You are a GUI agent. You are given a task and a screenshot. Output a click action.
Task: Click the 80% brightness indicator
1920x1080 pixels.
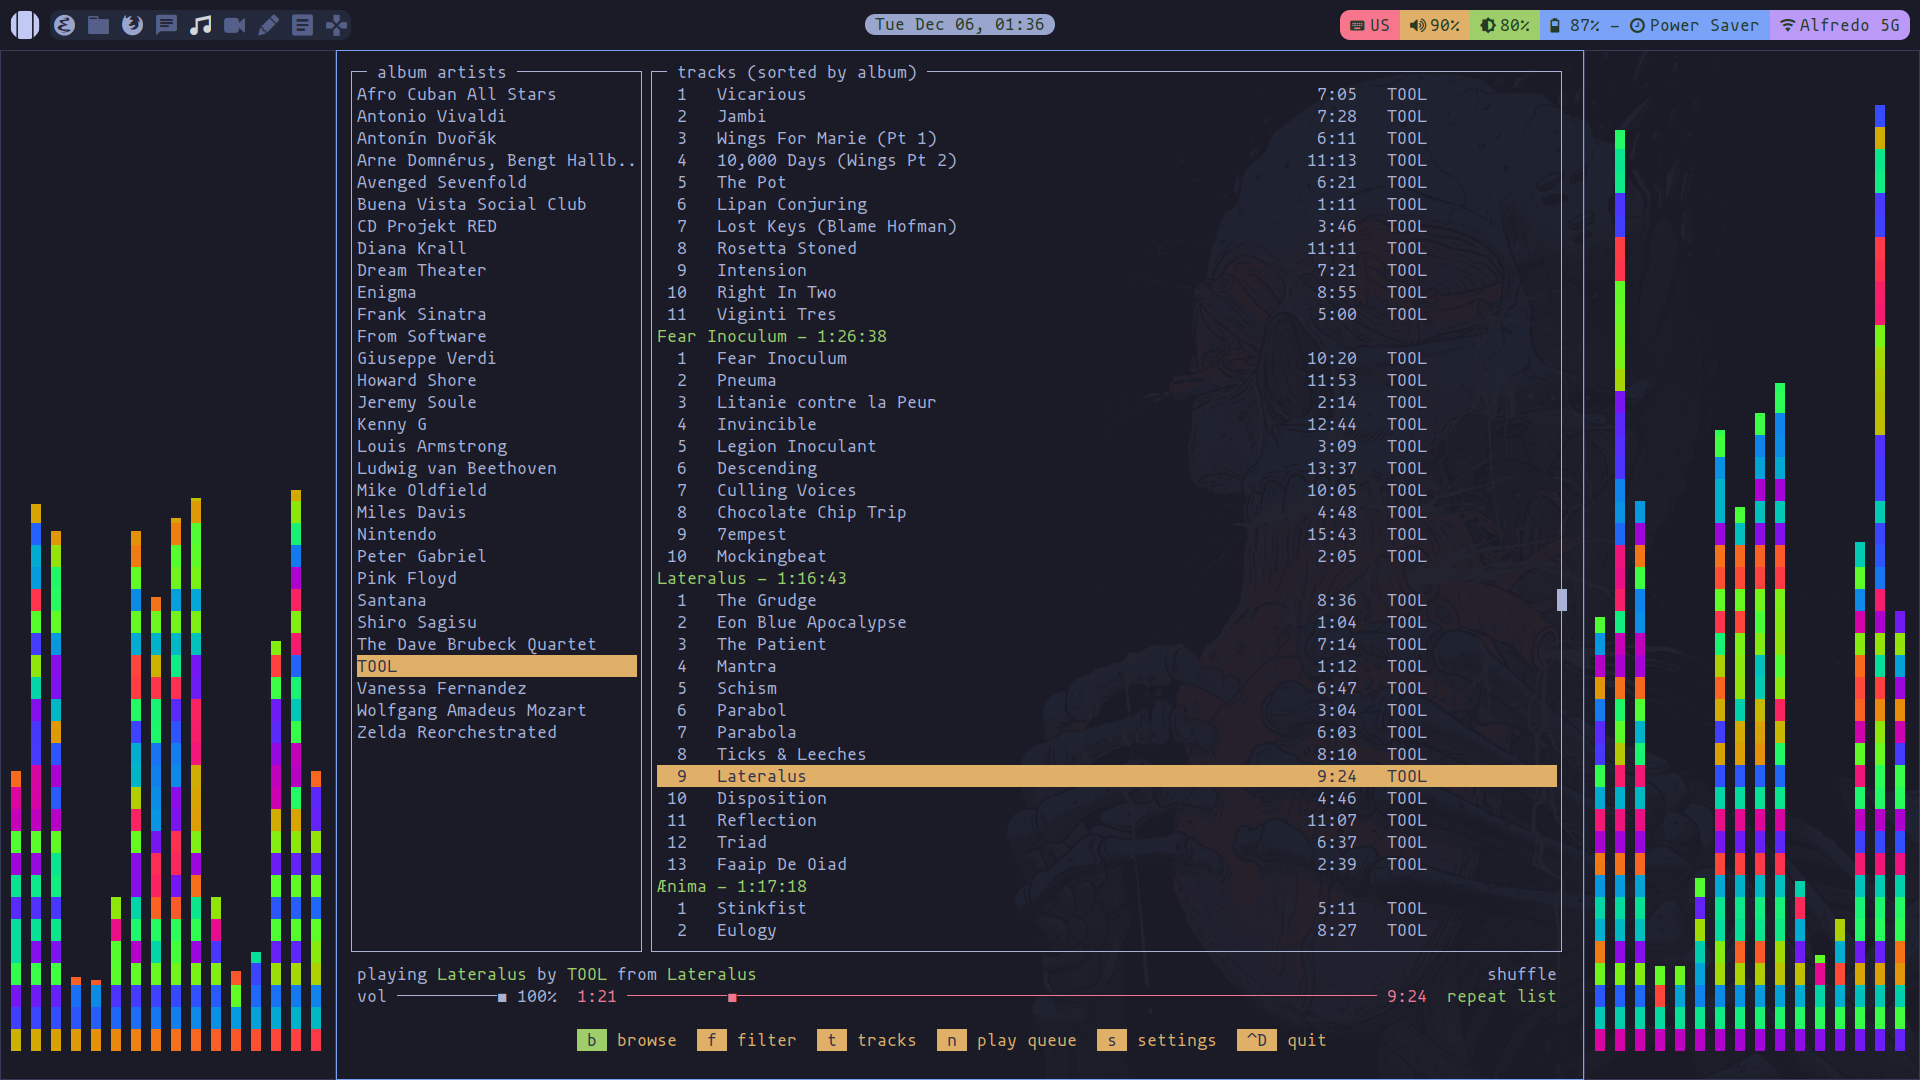1504,25
